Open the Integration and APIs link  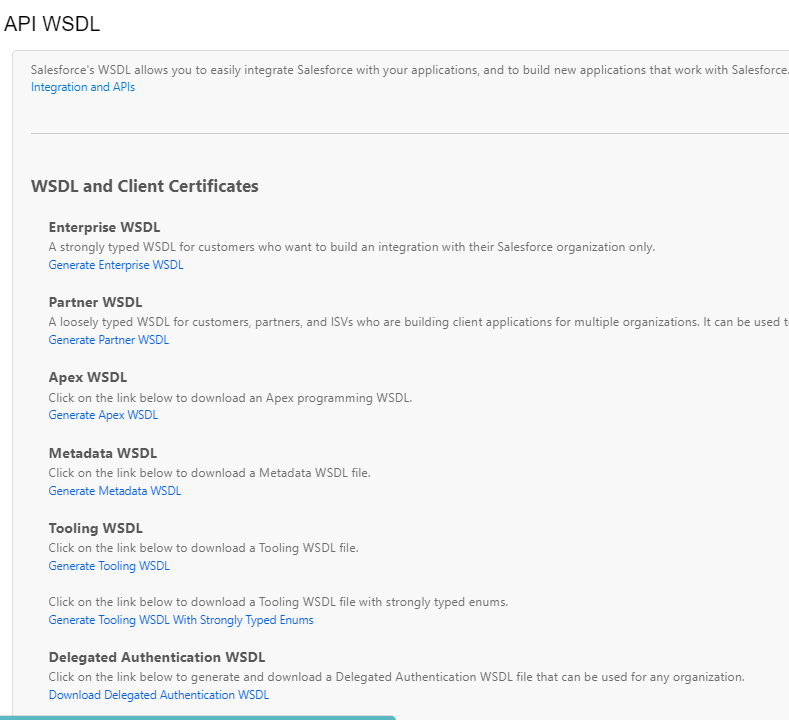click(x=83, y=87)
